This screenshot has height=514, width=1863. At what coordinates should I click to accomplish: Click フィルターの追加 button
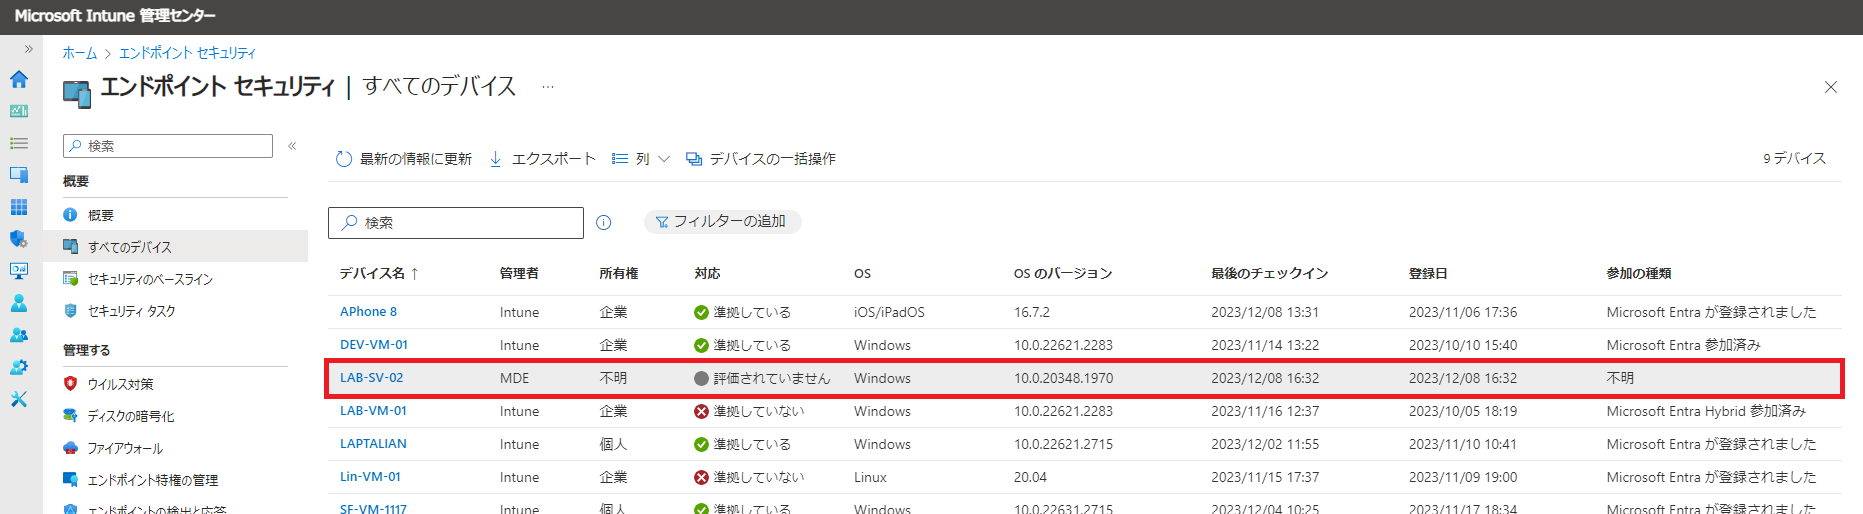click(x=722, y=222)
